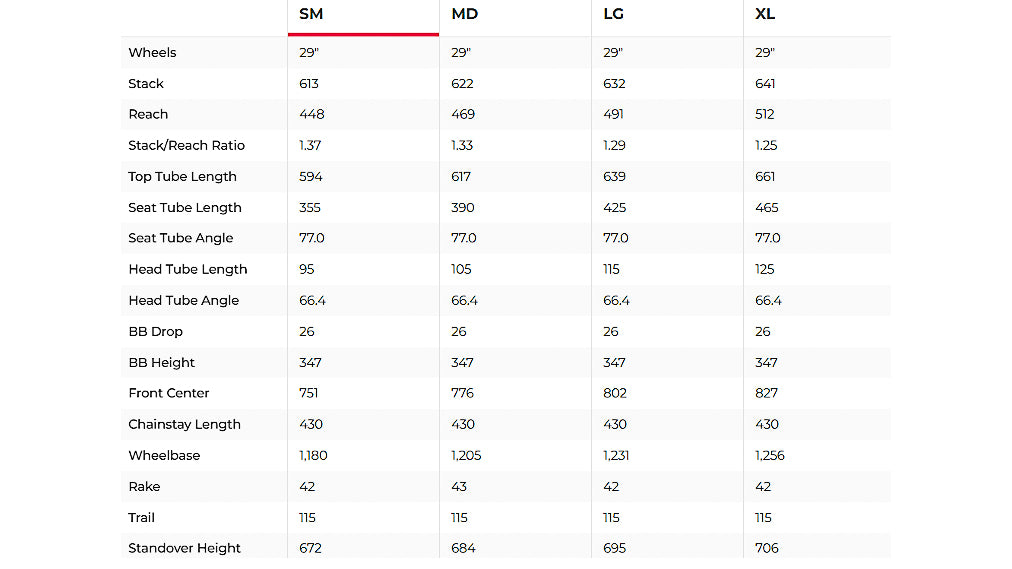Select the LG size tab
This screenshot has width=1012, height=569.
click(615, 15)
